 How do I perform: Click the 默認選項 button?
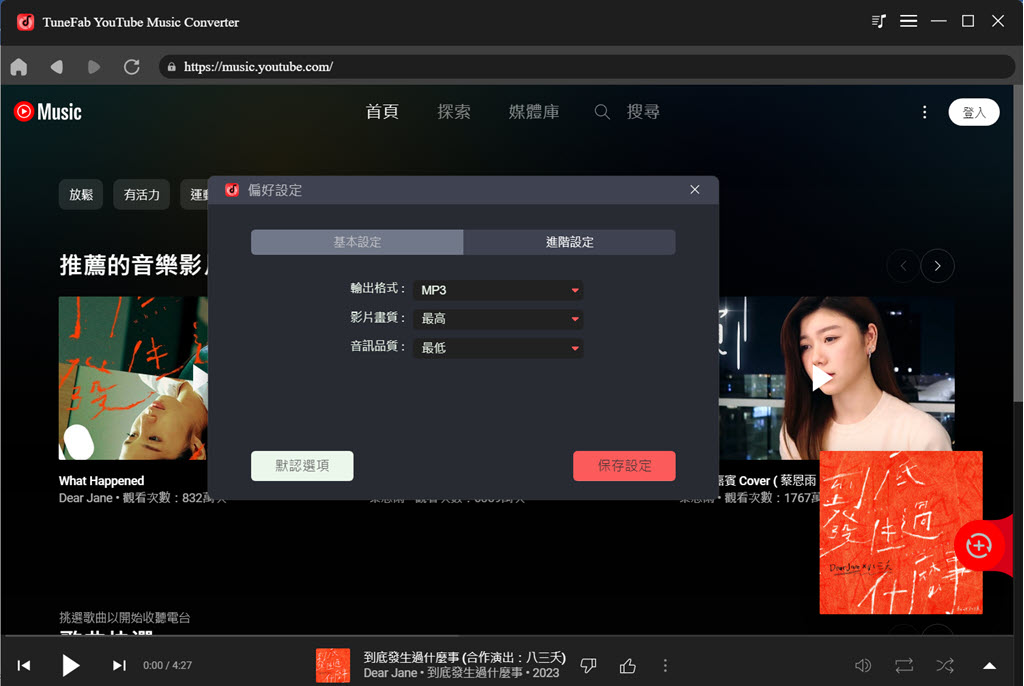coord(302,466)
